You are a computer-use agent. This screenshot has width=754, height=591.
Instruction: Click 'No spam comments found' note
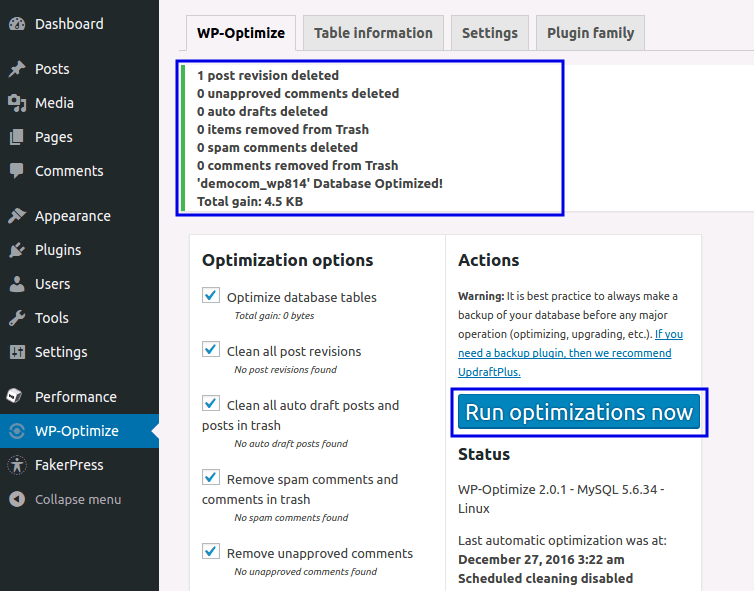291,518
